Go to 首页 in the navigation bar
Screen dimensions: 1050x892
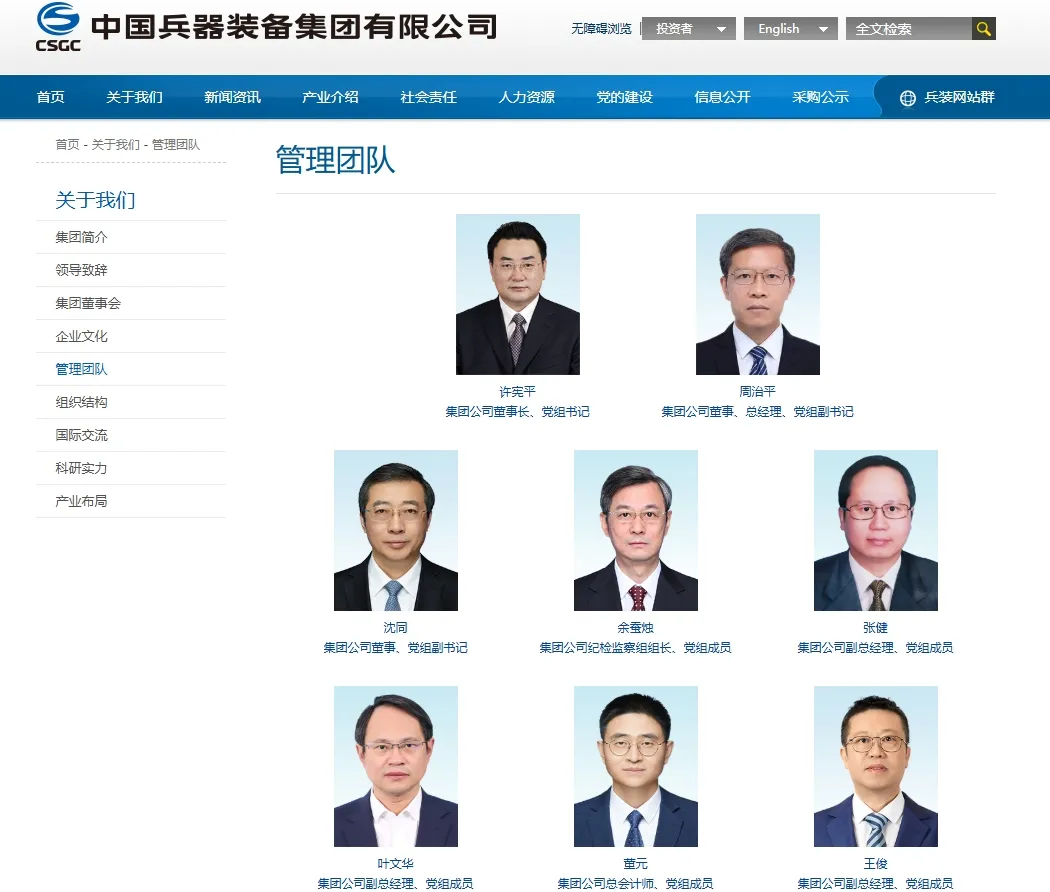tap(51, 97)
